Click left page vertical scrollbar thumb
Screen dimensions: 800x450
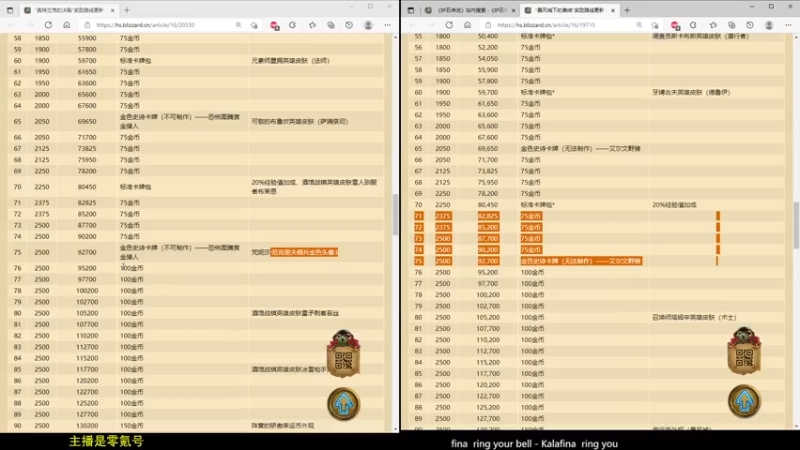pos(395,214)
